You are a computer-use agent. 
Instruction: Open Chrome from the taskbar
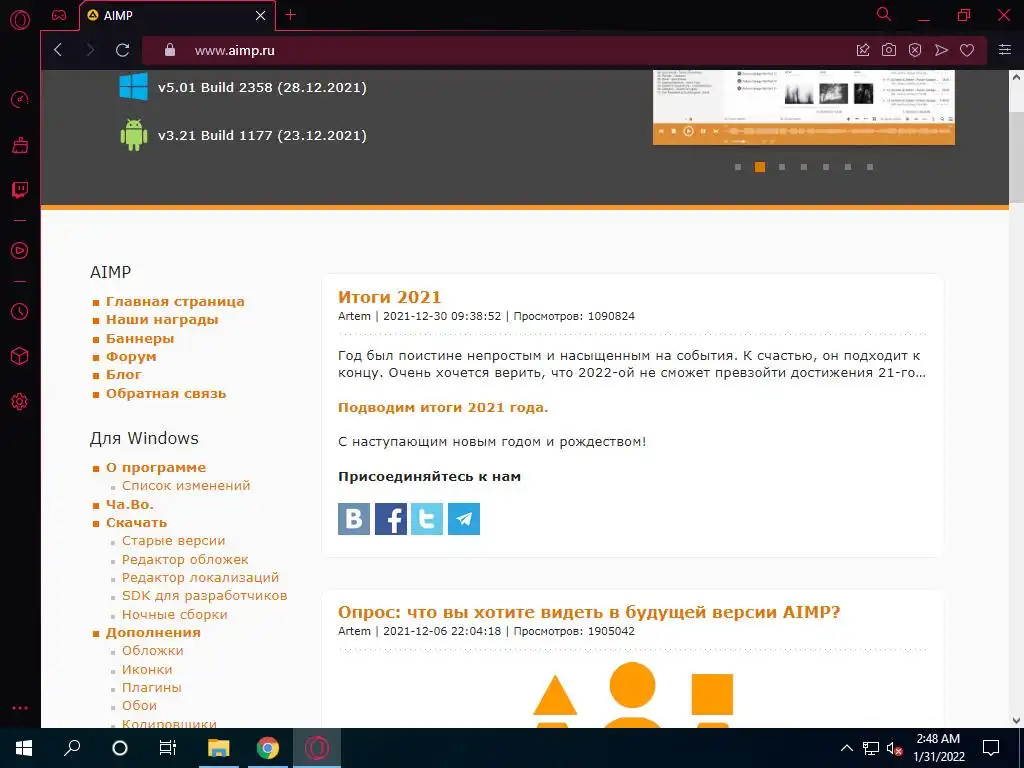tap(268, 748)
